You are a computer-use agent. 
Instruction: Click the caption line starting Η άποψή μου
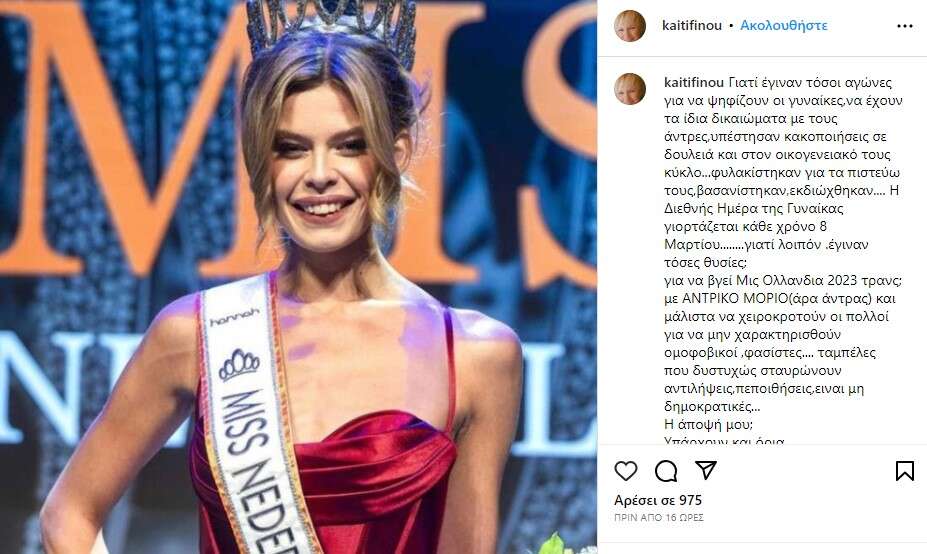(x=708, y=425)
